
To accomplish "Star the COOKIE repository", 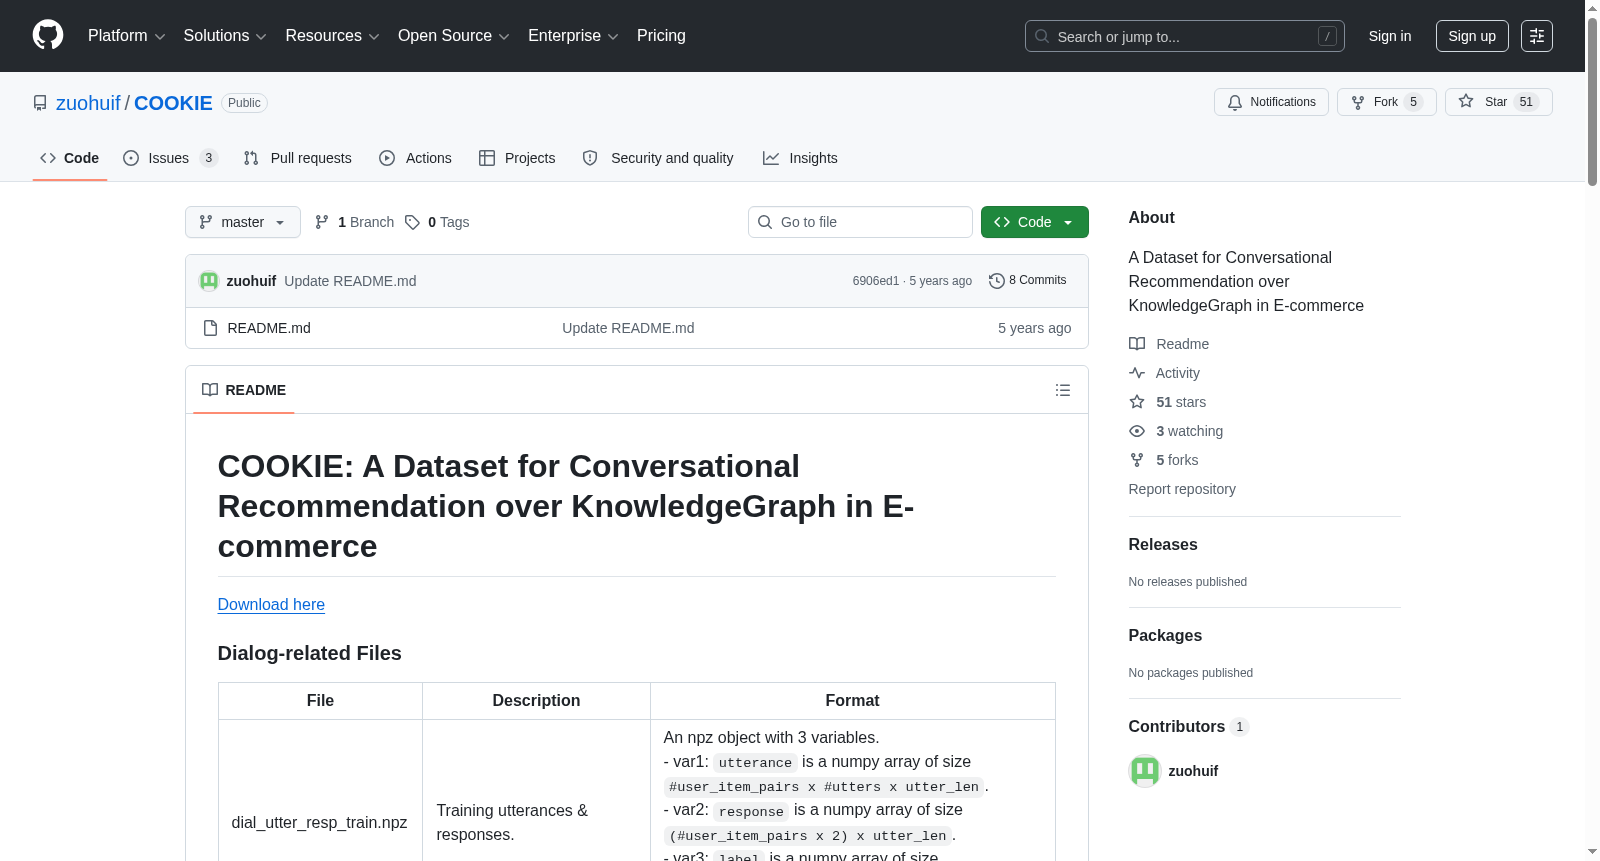I will tap(1498, 102).
